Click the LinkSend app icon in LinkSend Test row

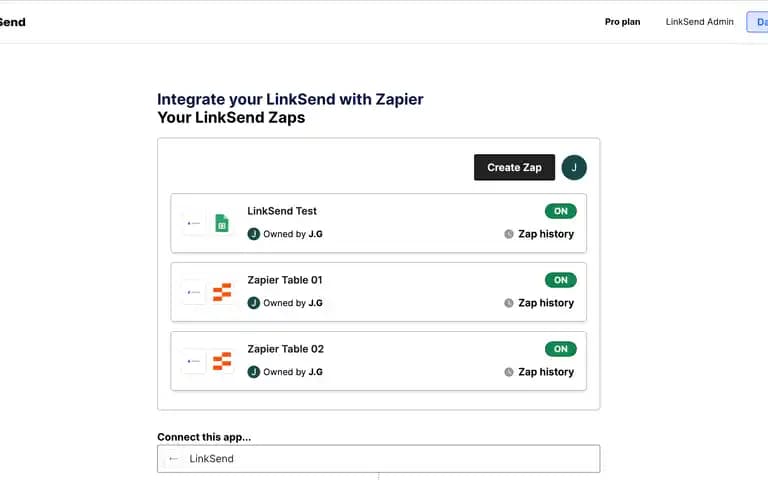(193, 223)
